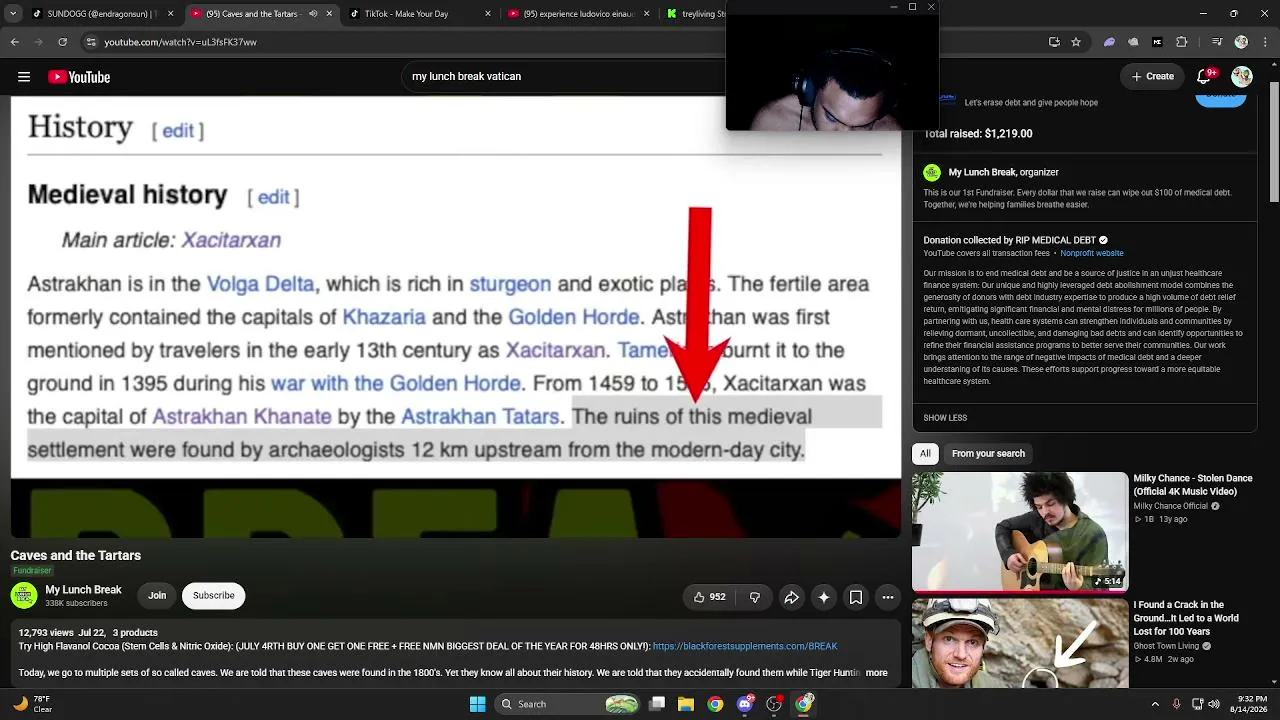
Task: Open the clock showing 9:32 PM
Action: coord(1249,704)
